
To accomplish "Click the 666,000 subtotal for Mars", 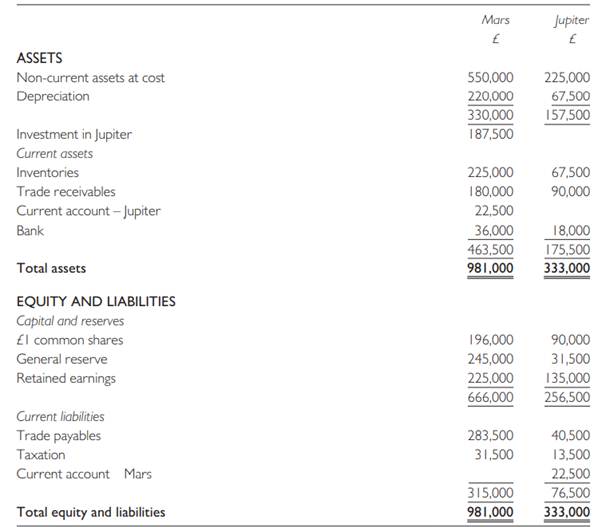I will (x=491, y=397).
